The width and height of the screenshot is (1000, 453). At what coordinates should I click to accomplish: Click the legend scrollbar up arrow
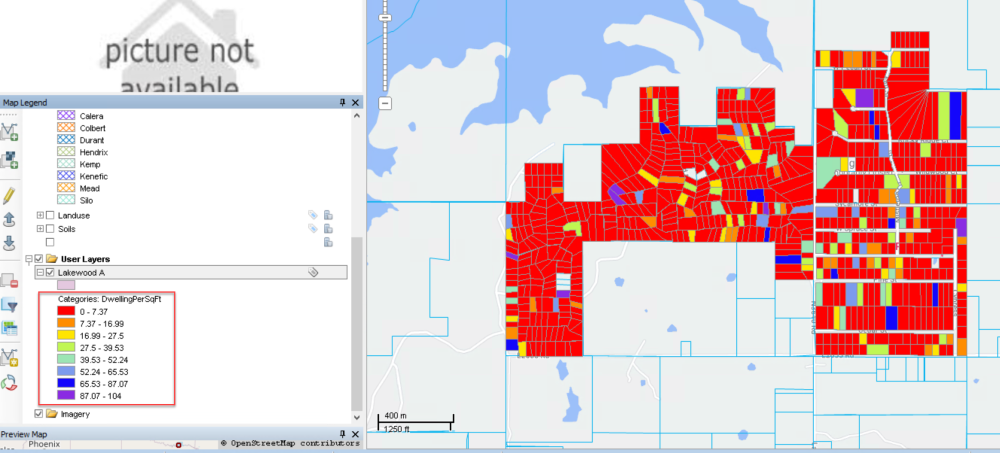[x=357, y=116]
